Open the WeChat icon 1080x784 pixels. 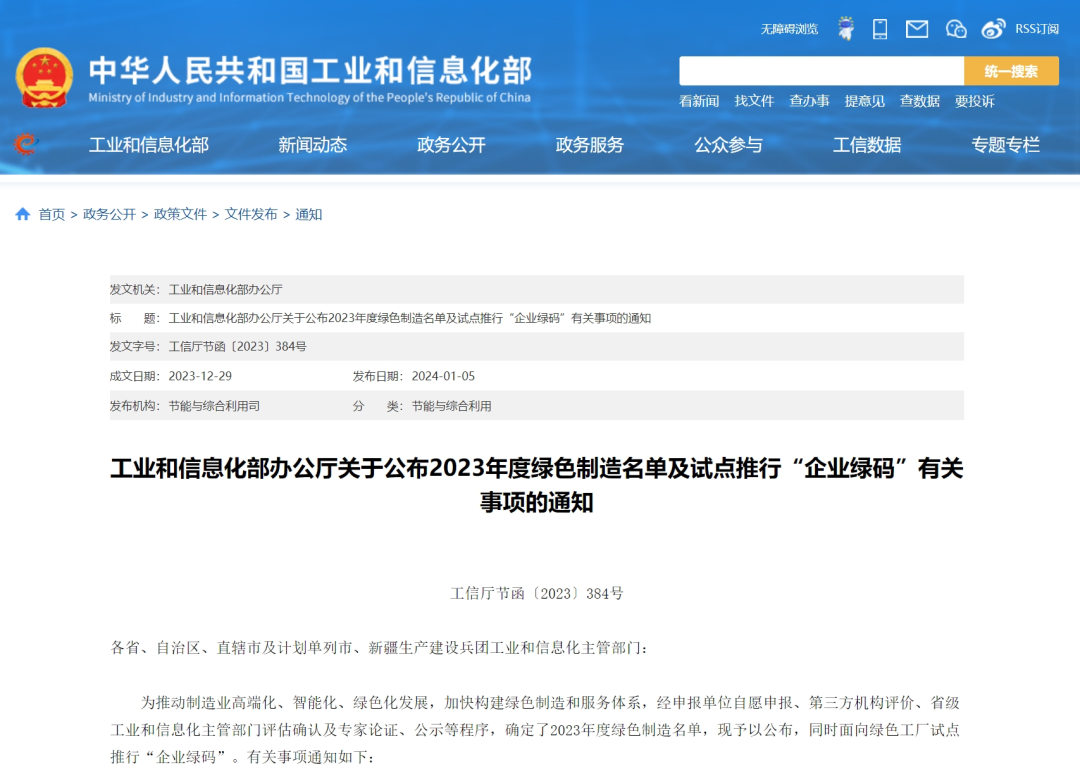click(955, 29)
